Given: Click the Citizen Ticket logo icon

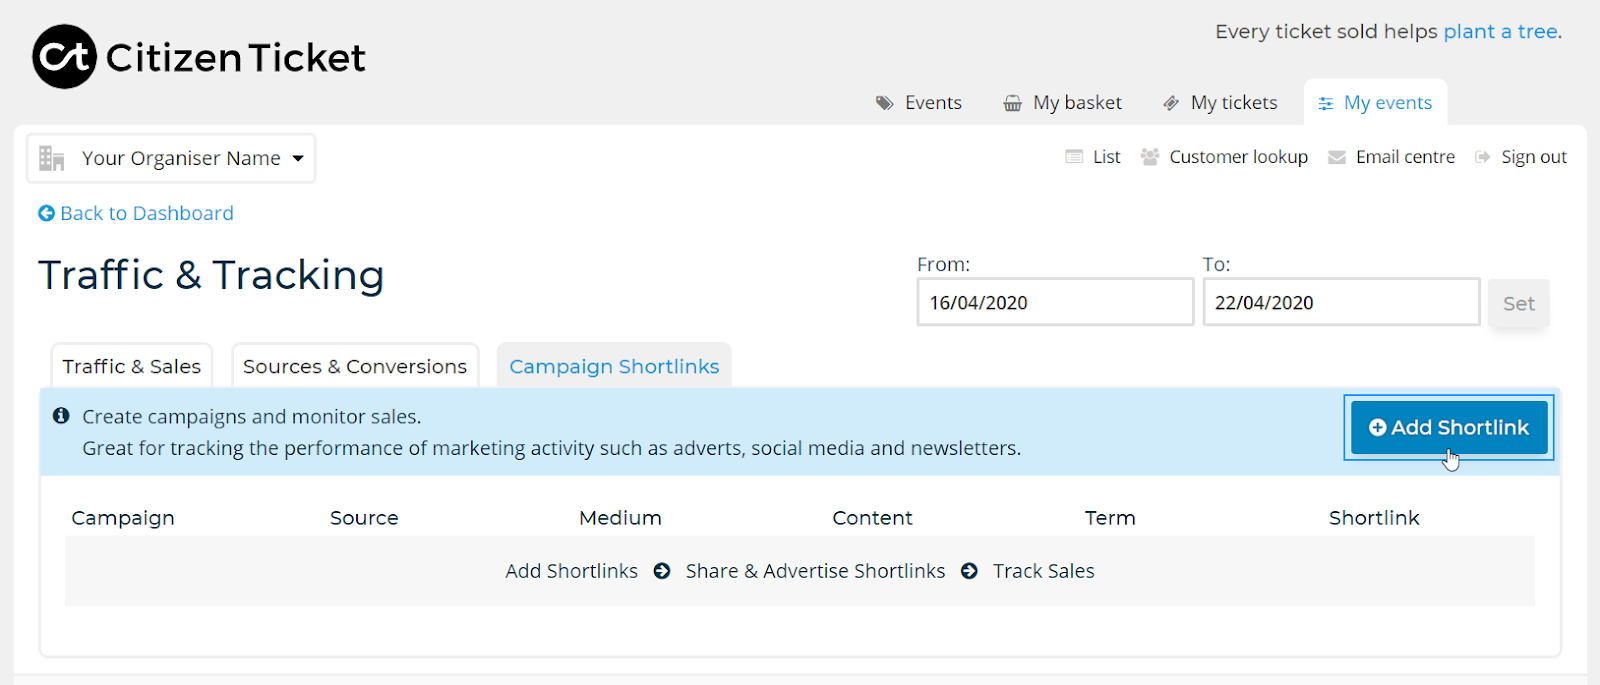Looking at the screenshot, I should (65, 57).
